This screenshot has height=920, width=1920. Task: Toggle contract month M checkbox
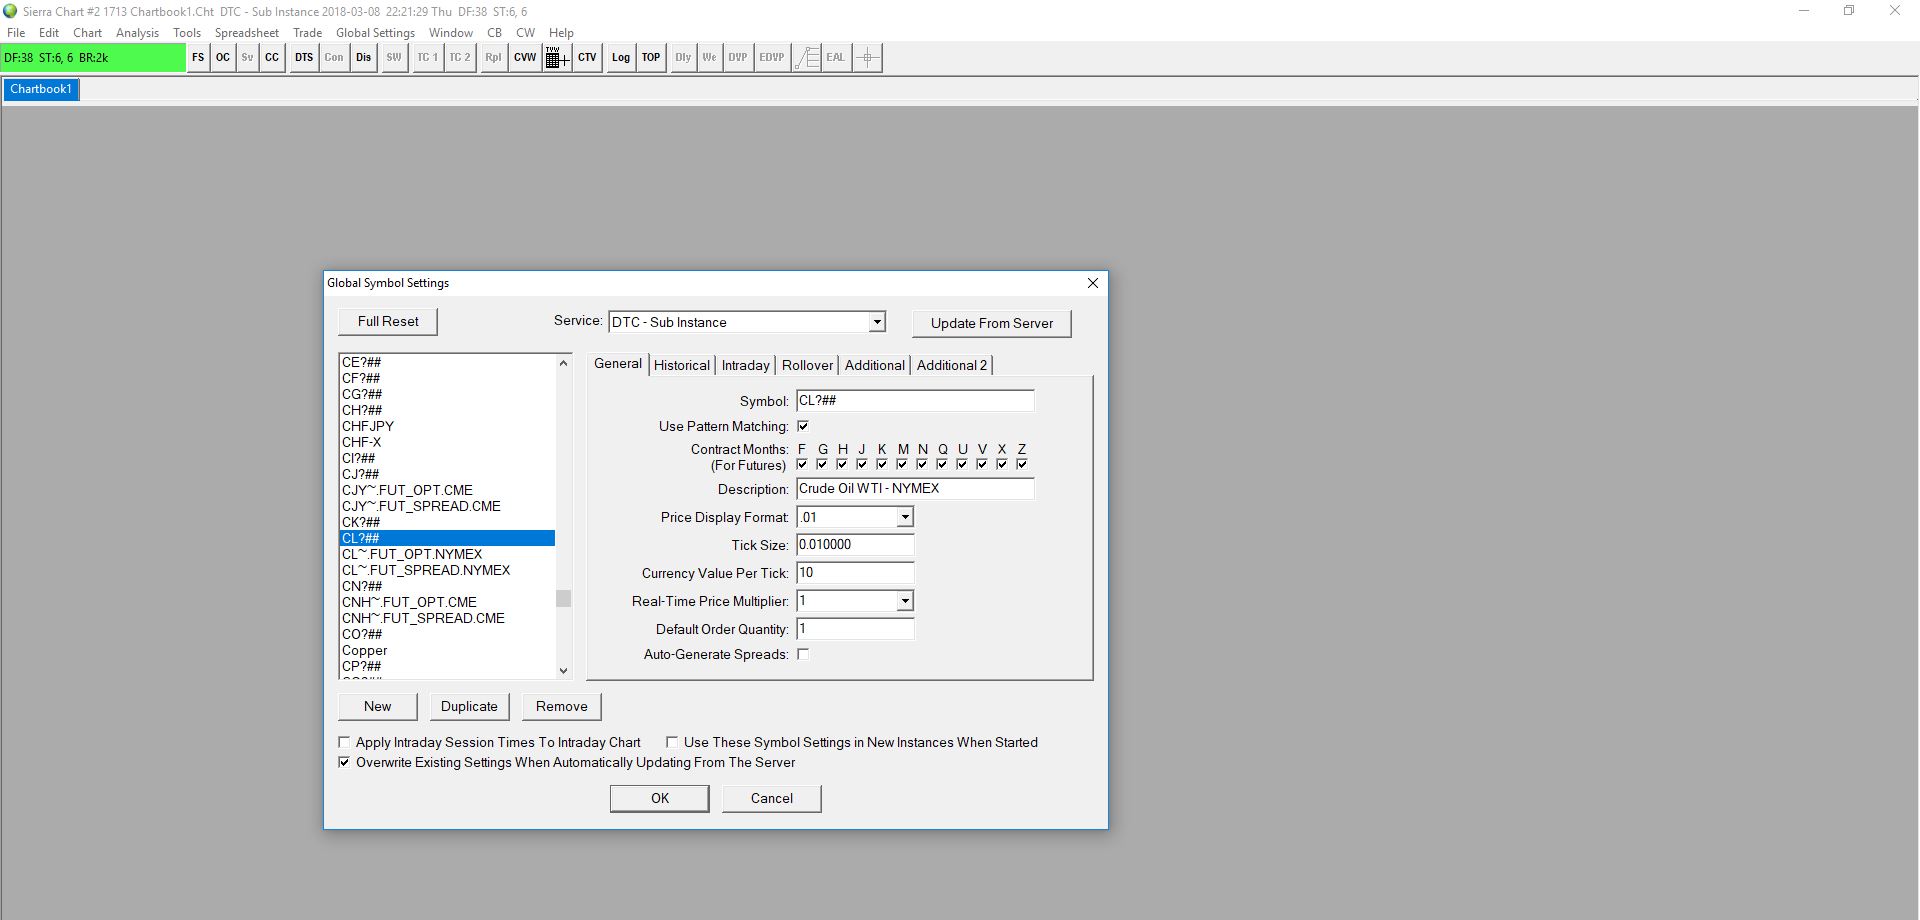click(902, 464)
